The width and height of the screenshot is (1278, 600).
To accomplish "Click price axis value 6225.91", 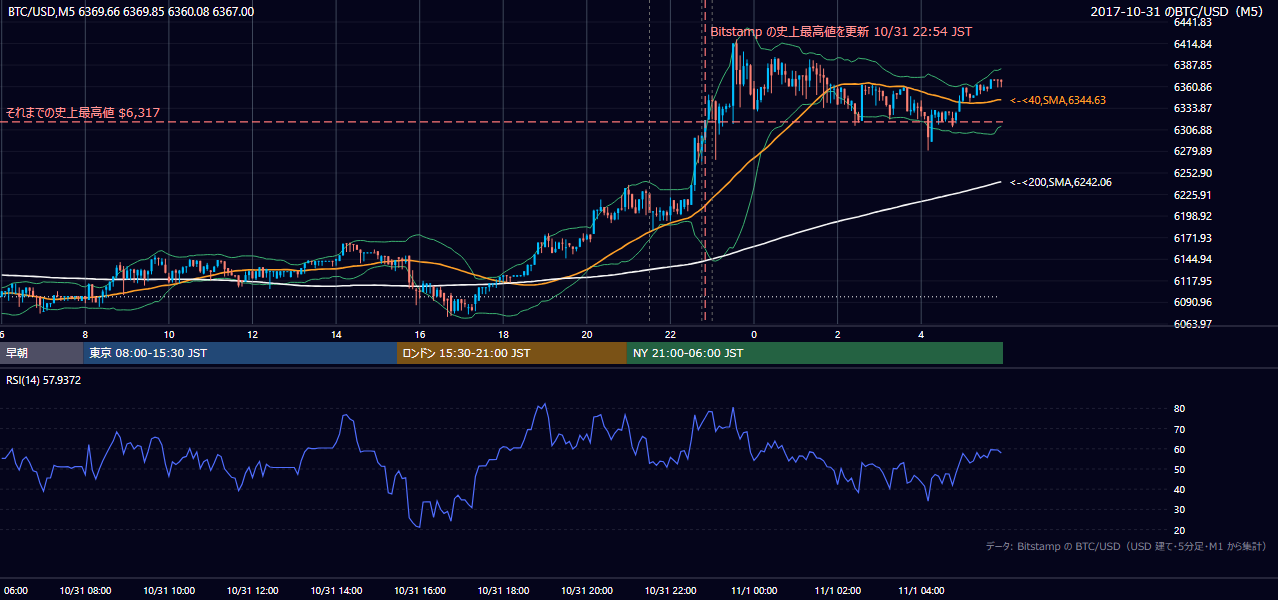I will point(1193,195).
